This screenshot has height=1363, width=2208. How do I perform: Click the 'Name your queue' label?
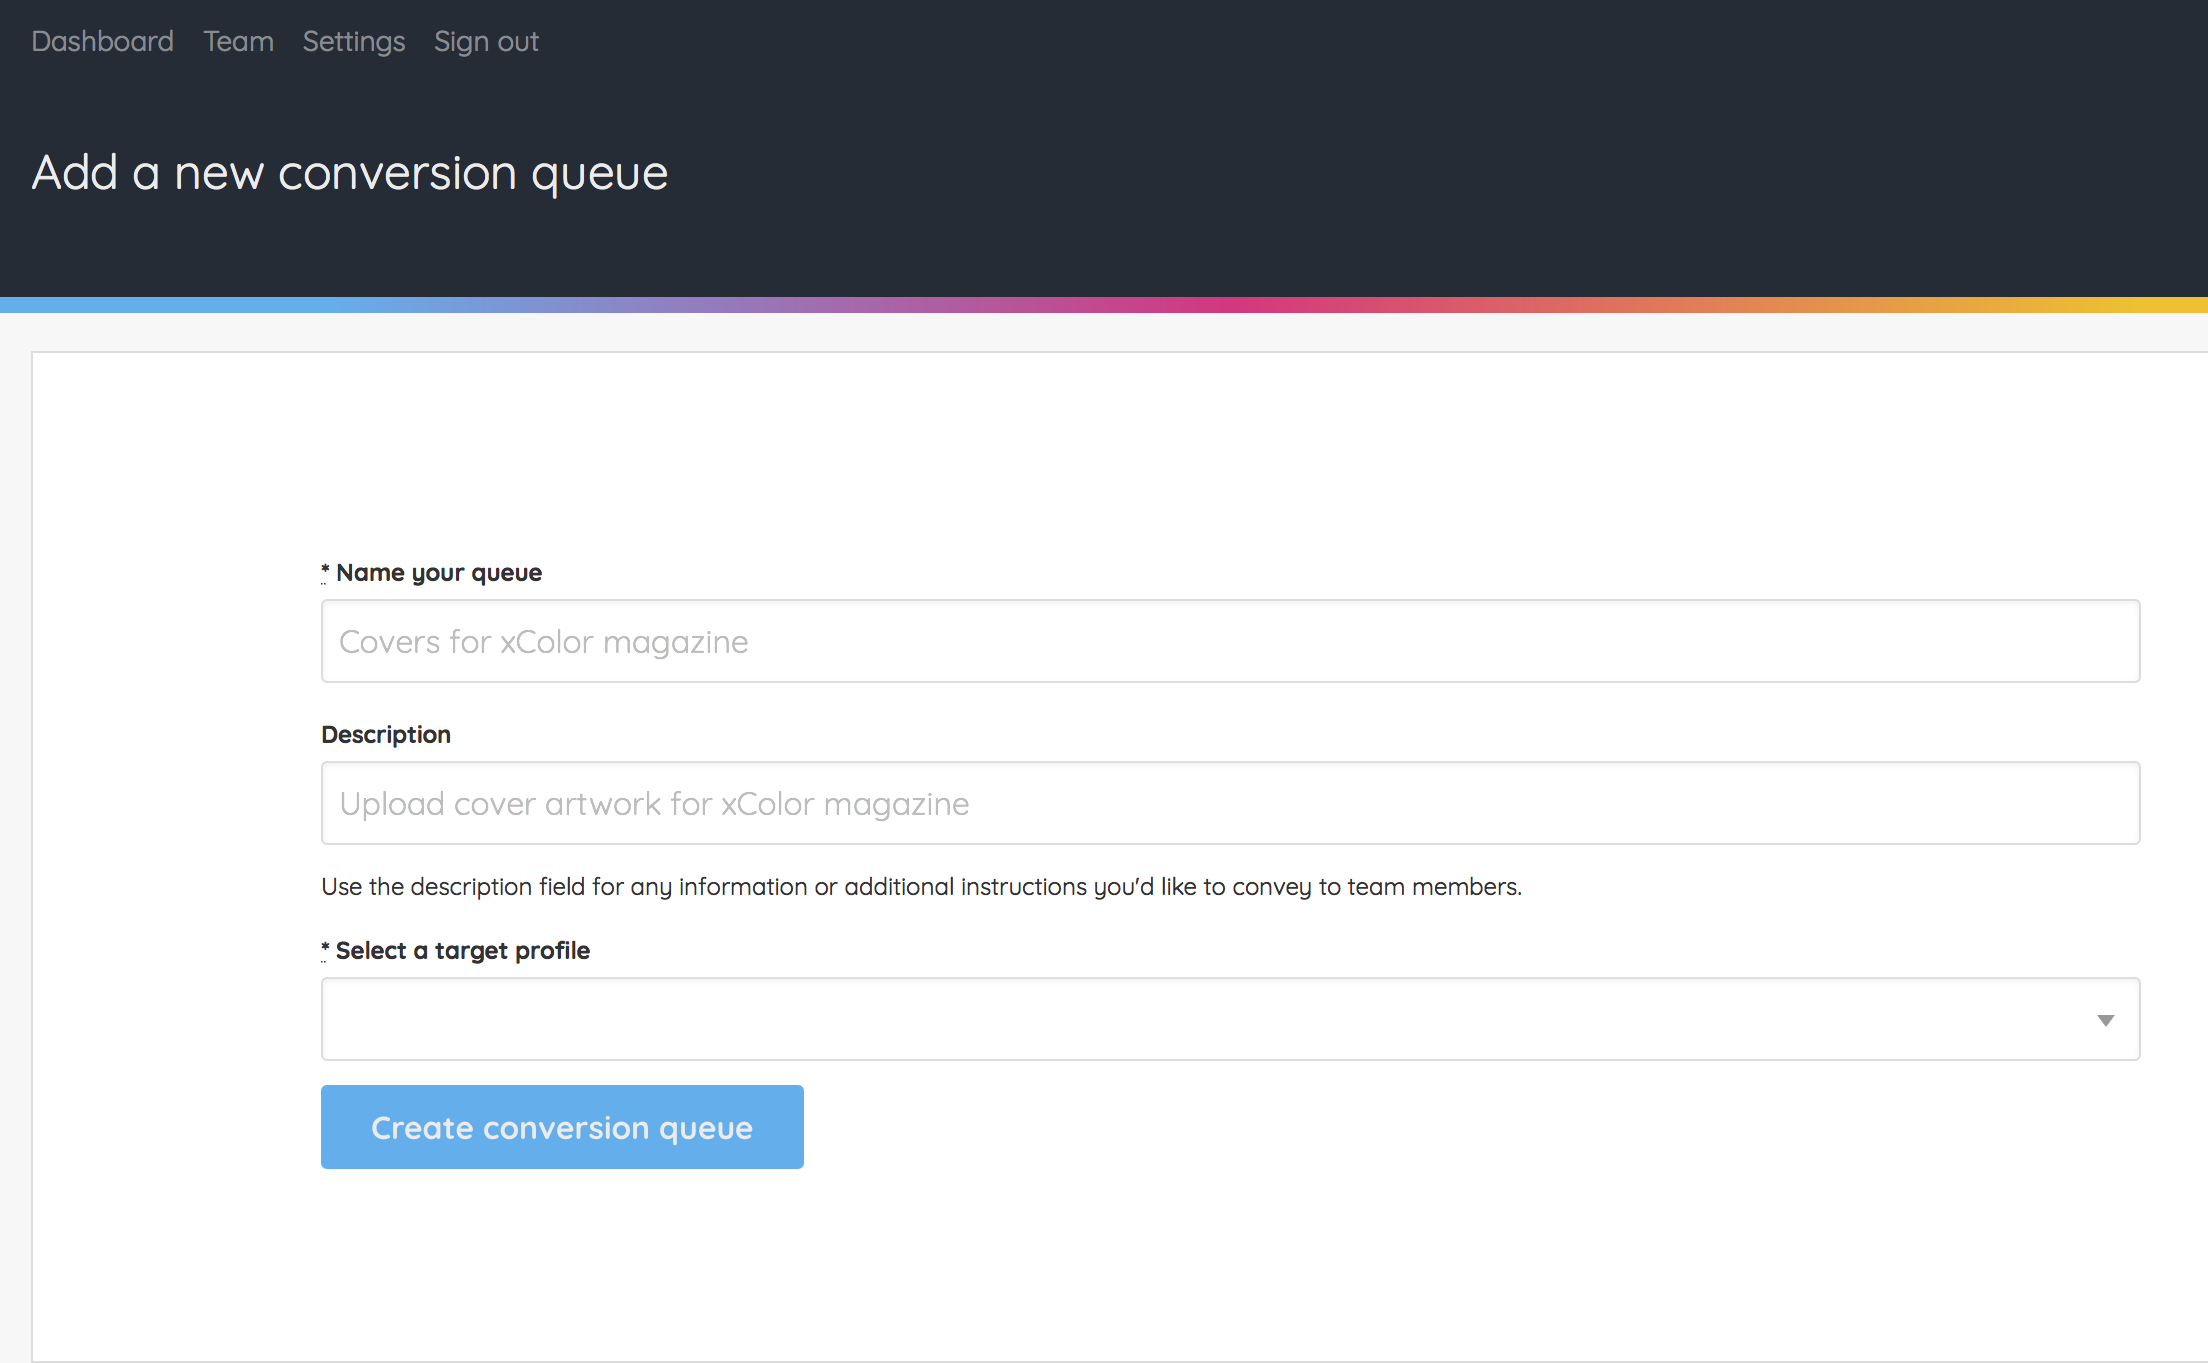(438, 573)
